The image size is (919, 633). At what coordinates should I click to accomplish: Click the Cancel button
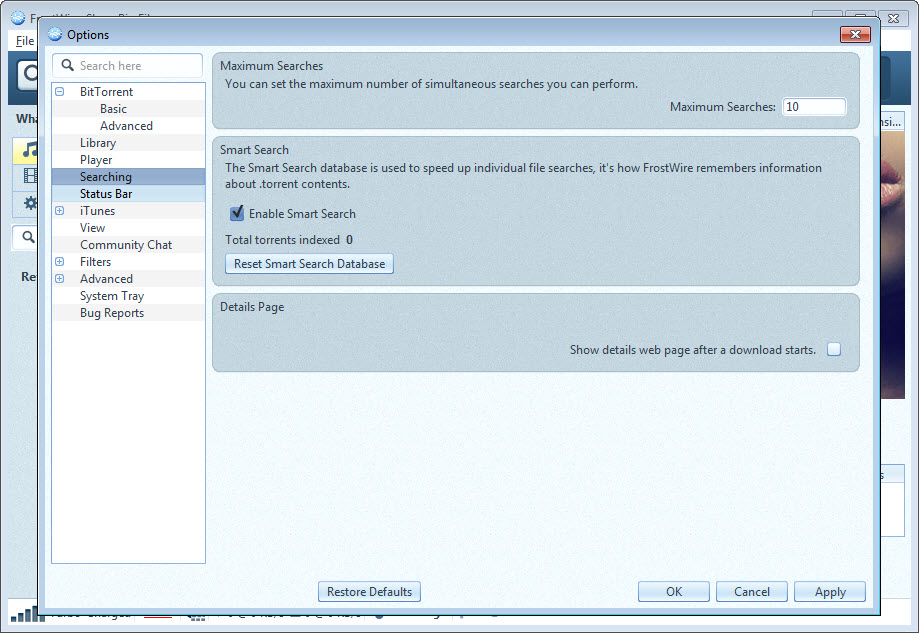pyautogui.click(x=751, y=591)
